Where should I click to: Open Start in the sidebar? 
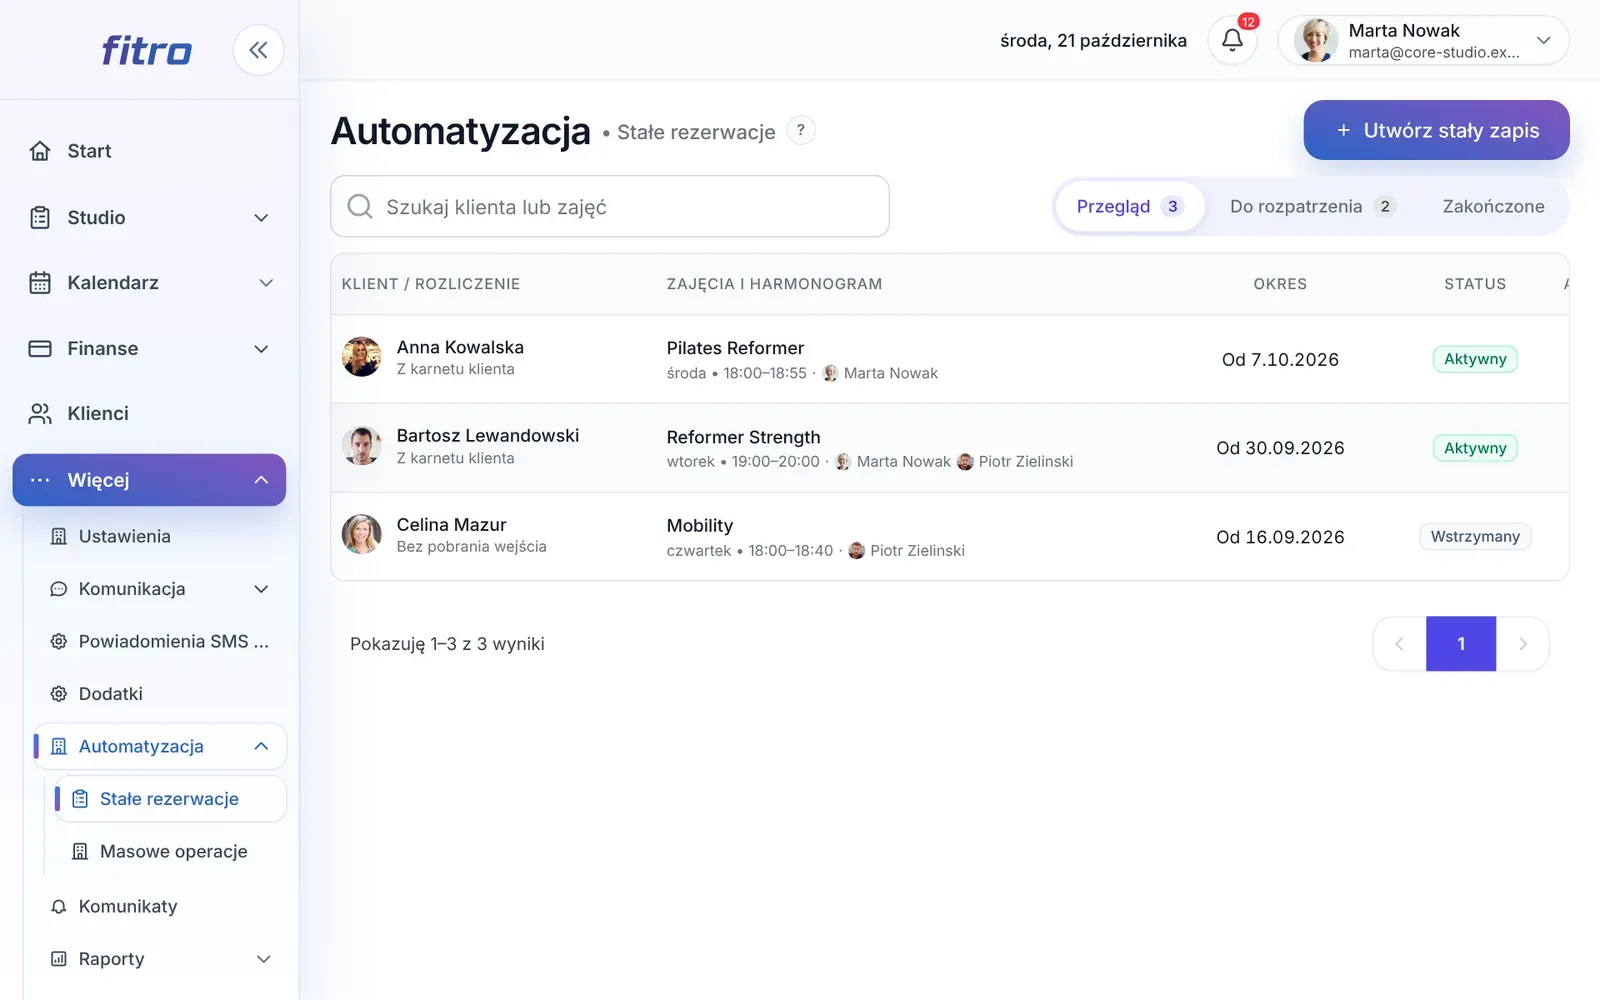pyautogui.click(x=149, y=151)
